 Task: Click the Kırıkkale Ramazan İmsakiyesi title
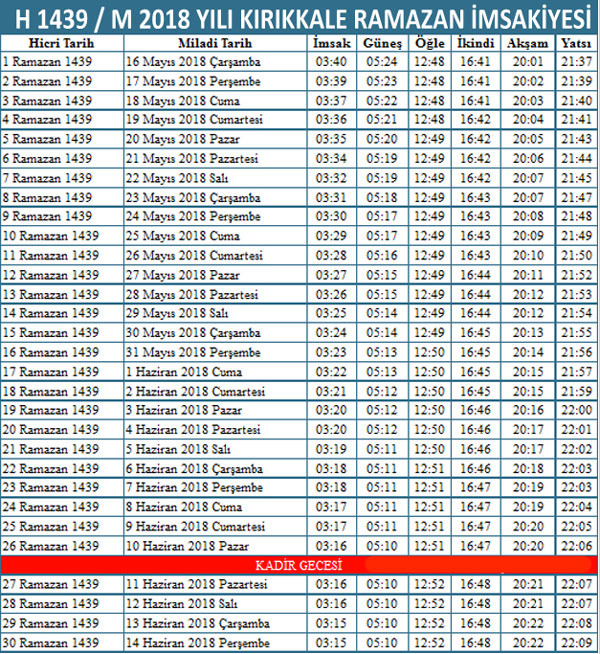(300, 17)
